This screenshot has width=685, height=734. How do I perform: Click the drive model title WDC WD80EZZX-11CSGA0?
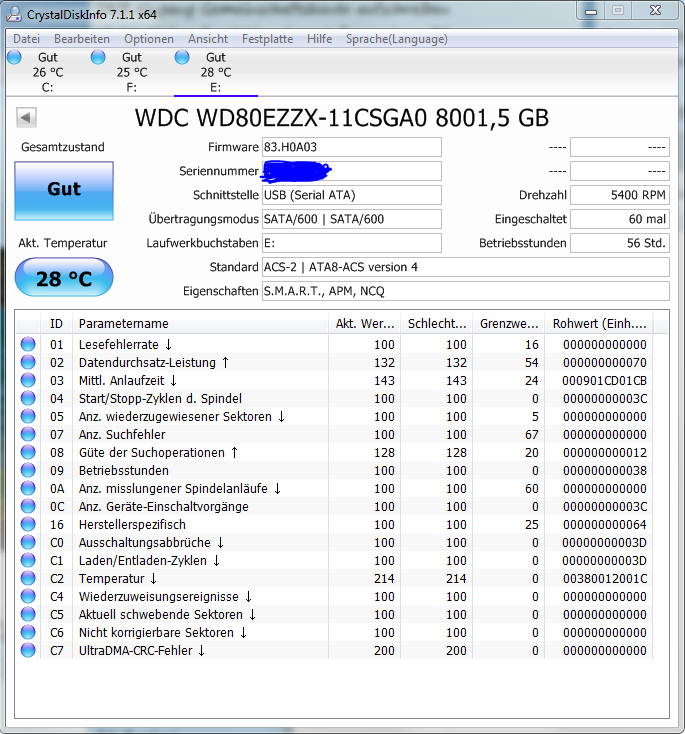pyautogui.click(x=281, y=117)
